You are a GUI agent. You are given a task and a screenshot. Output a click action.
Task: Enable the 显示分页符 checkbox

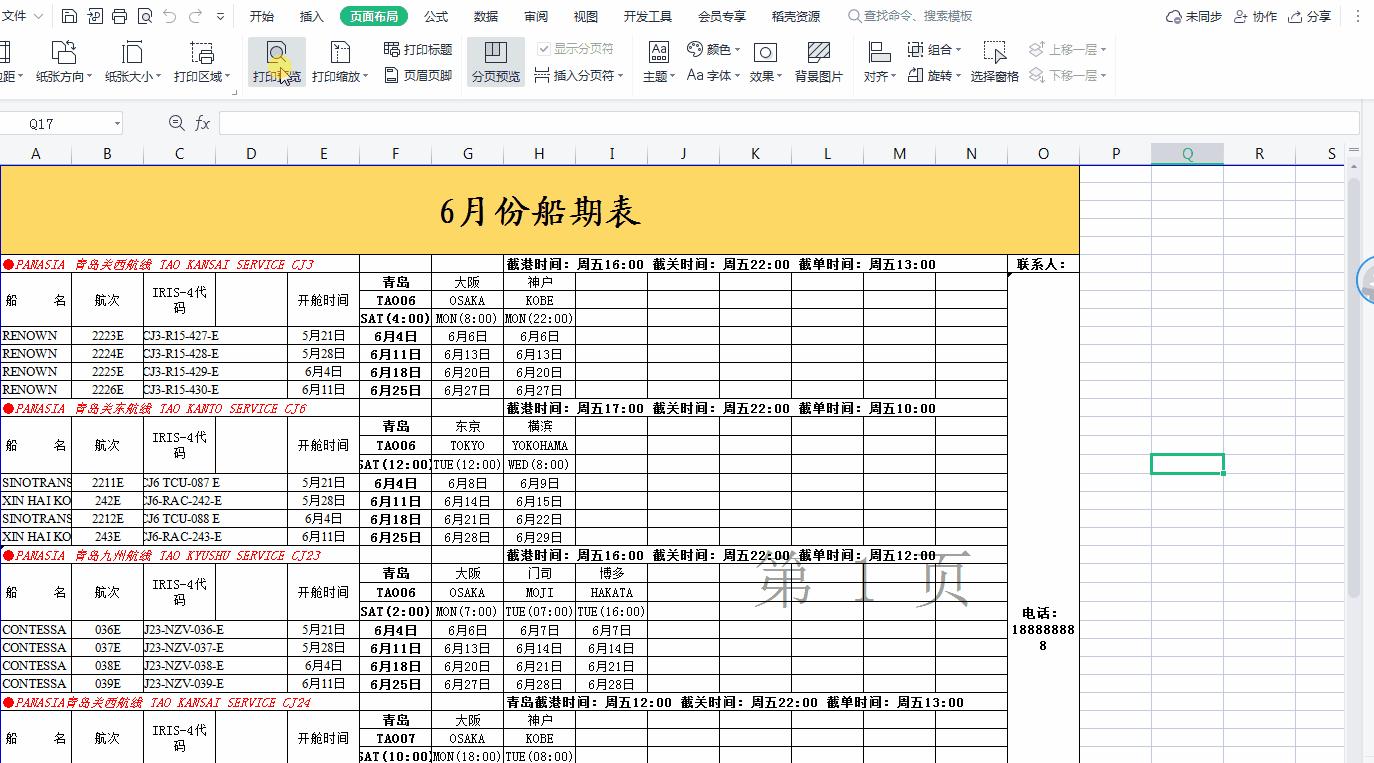tap(545, 50)
